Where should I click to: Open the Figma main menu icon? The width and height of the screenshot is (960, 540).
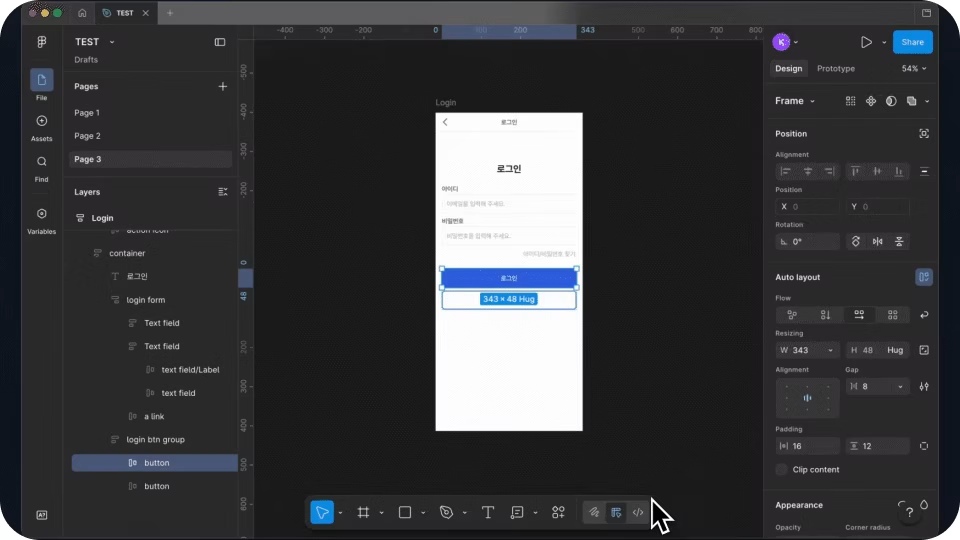[42, 42]
